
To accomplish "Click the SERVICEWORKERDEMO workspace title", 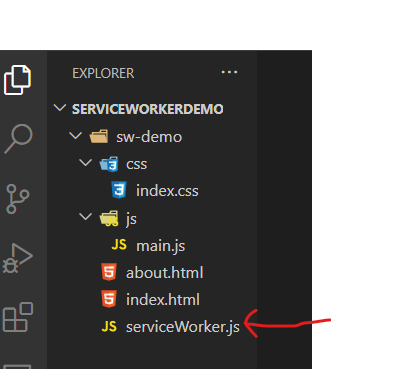I will click(148, 109).
